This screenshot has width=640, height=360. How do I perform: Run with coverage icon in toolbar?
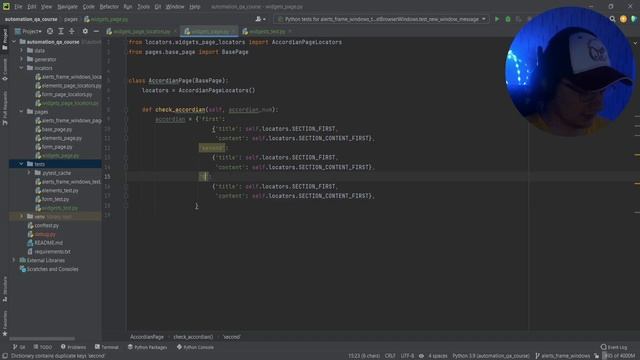click(x=518, y=19)
